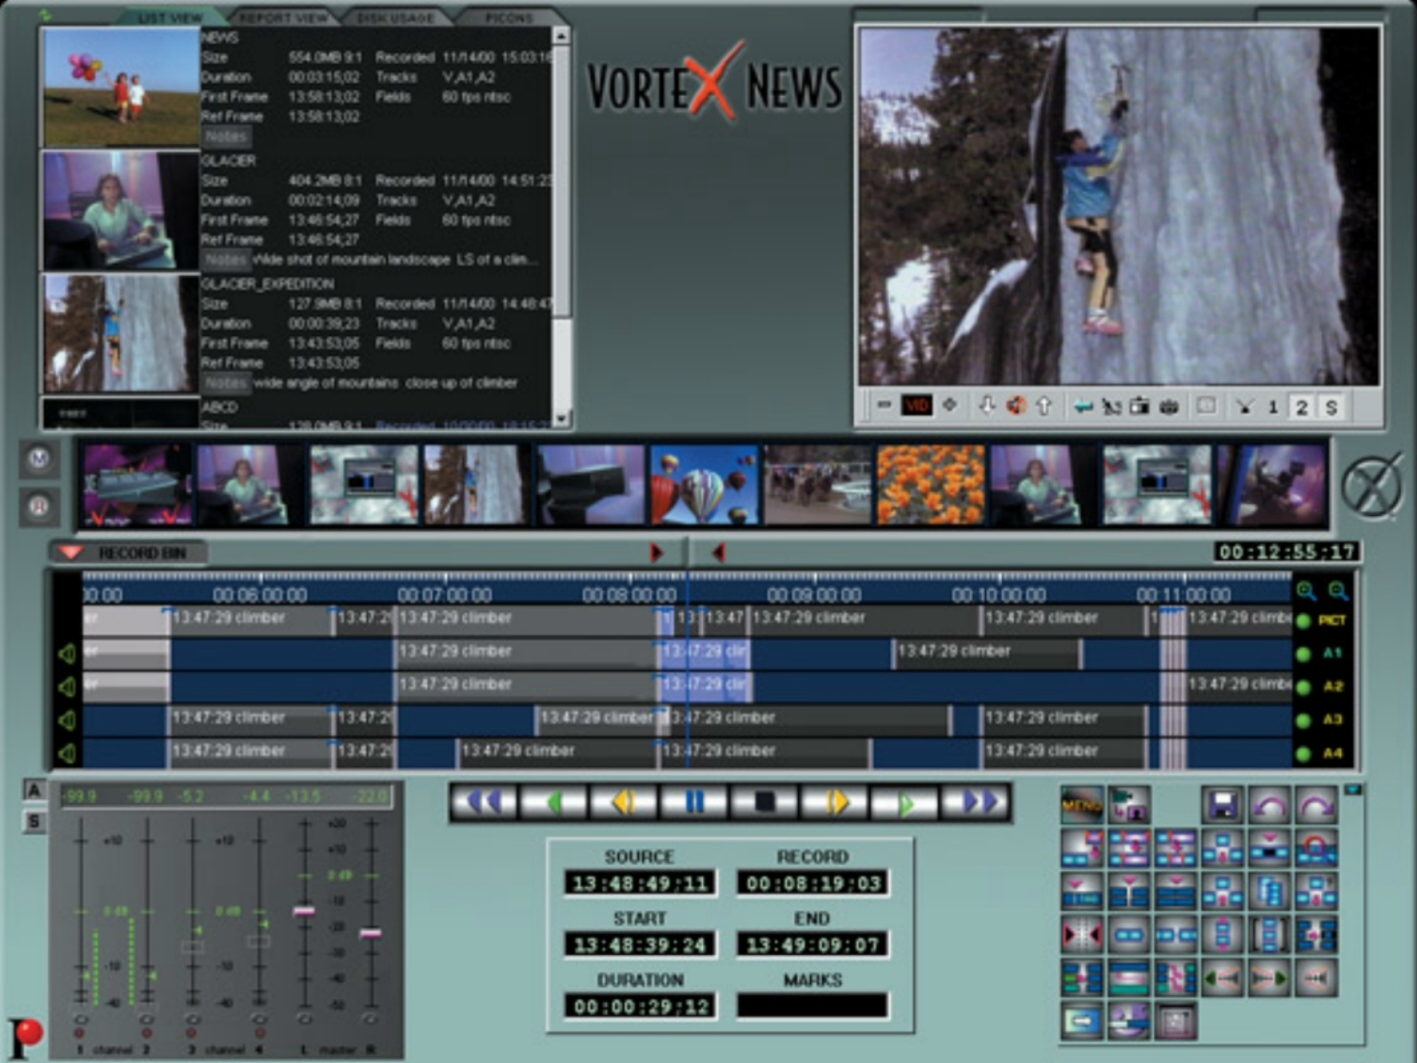Collapse the tool palette corner dropdown arrow

pyautogui.click(x=1353, y=790)
